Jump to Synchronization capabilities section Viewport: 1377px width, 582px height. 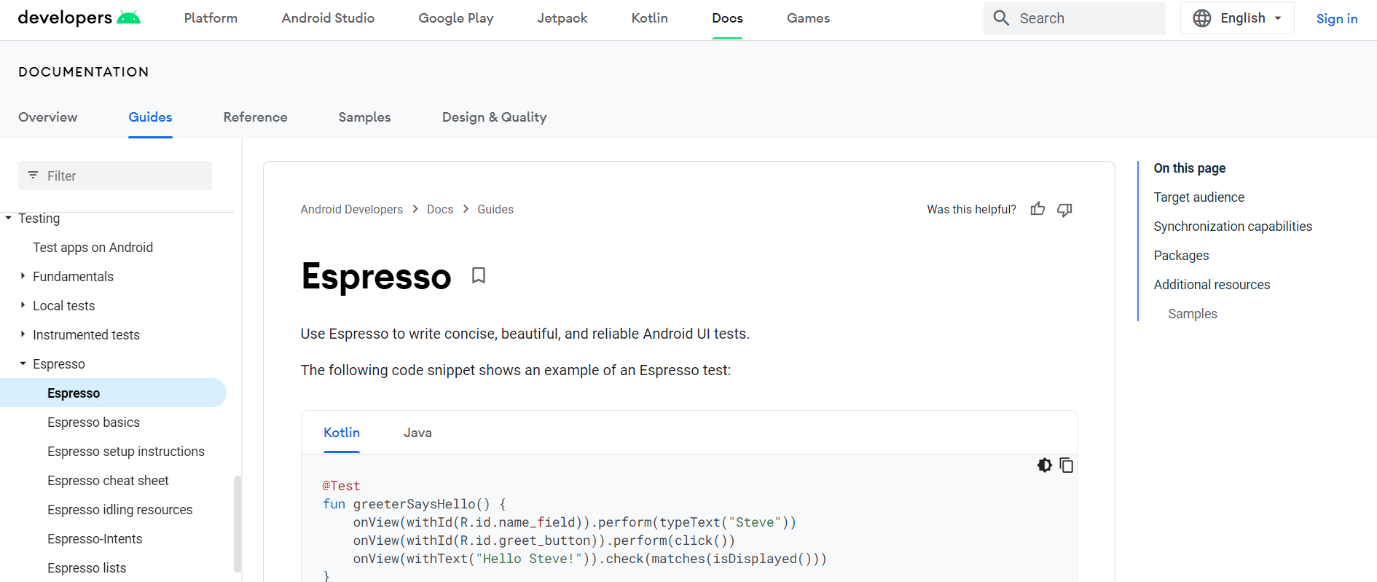[x=1233, y=226]
